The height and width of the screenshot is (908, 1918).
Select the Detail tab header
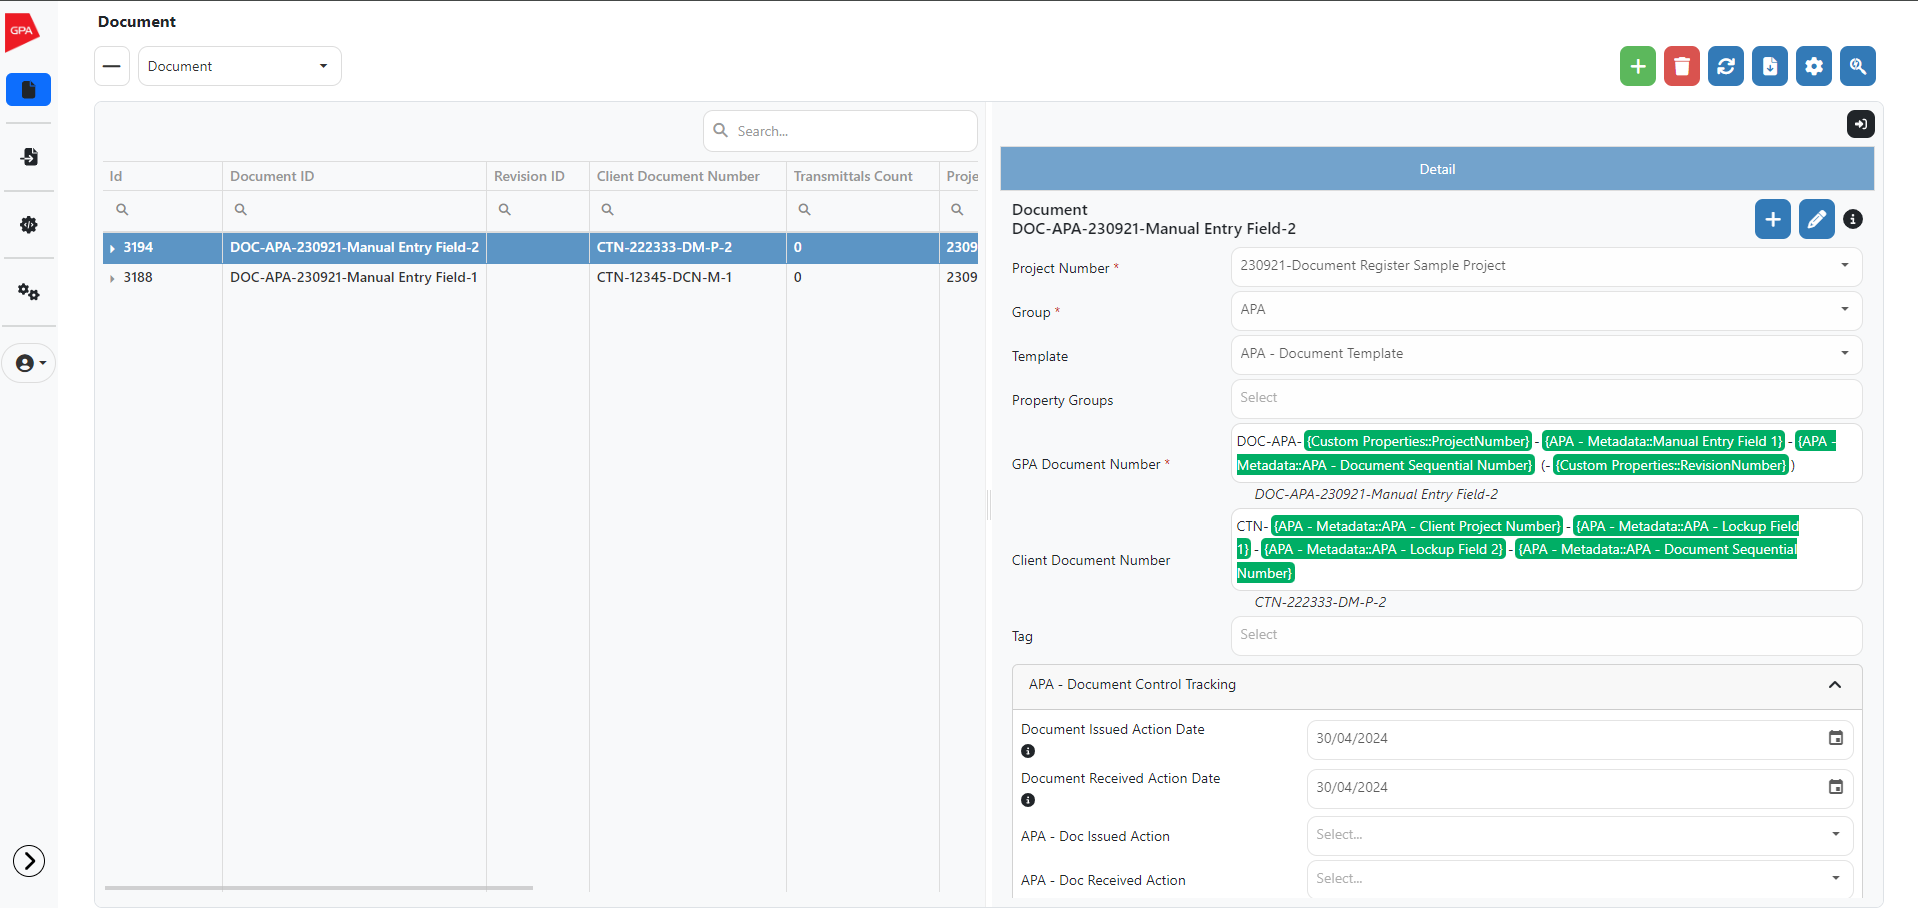[x=1436, y=169]
